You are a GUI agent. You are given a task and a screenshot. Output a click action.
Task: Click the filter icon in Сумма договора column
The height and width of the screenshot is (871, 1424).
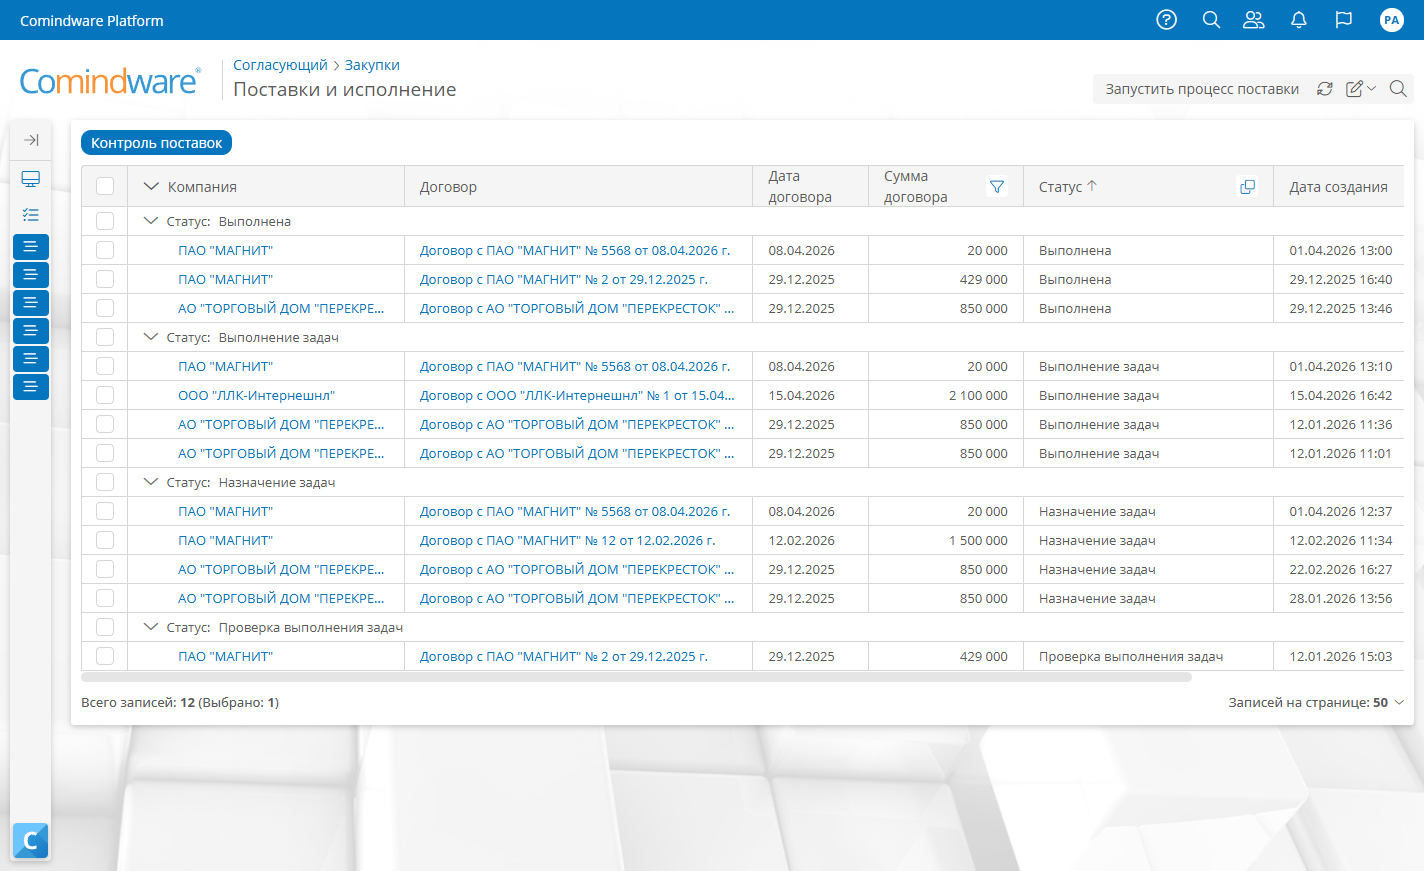coord(997,187)
